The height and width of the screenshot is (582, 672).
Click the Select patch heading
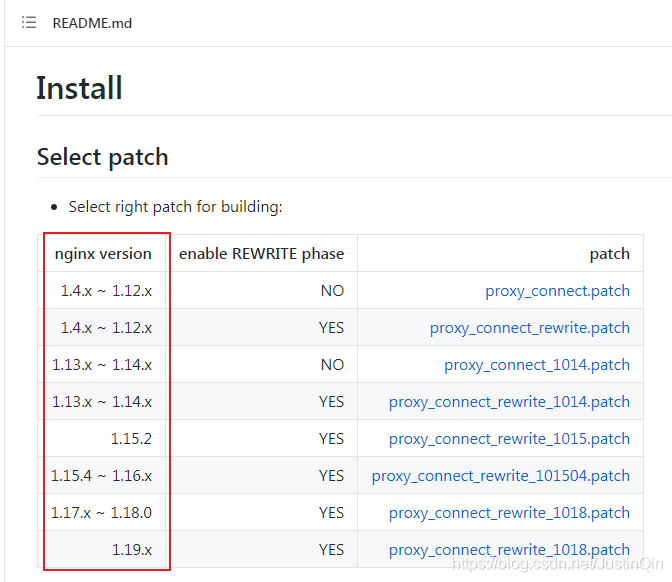(x=102, y=157)
